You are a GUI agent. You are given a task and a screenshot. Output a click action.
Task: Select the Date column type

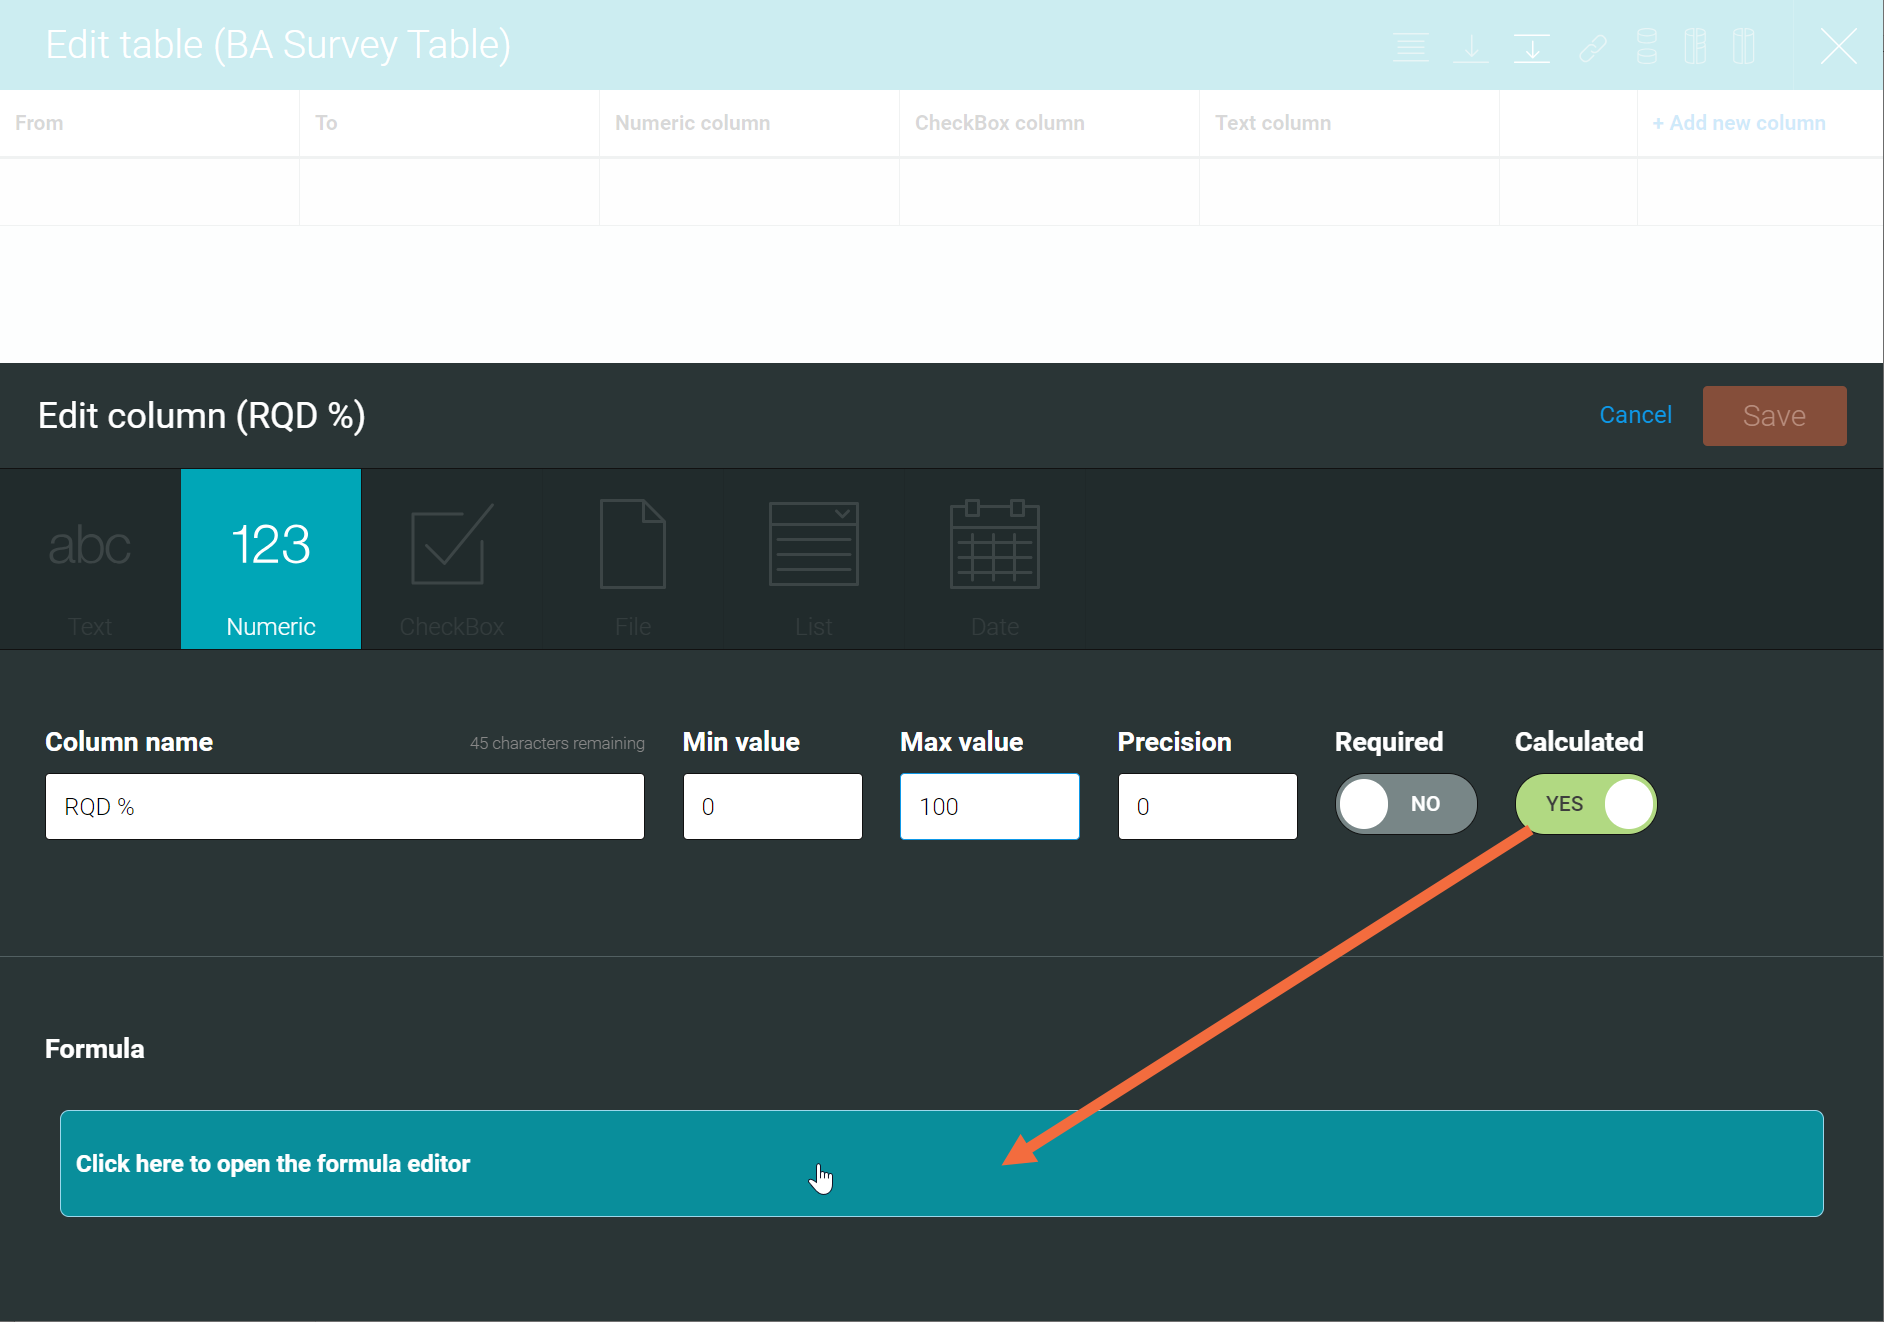(x=995, y=559)
